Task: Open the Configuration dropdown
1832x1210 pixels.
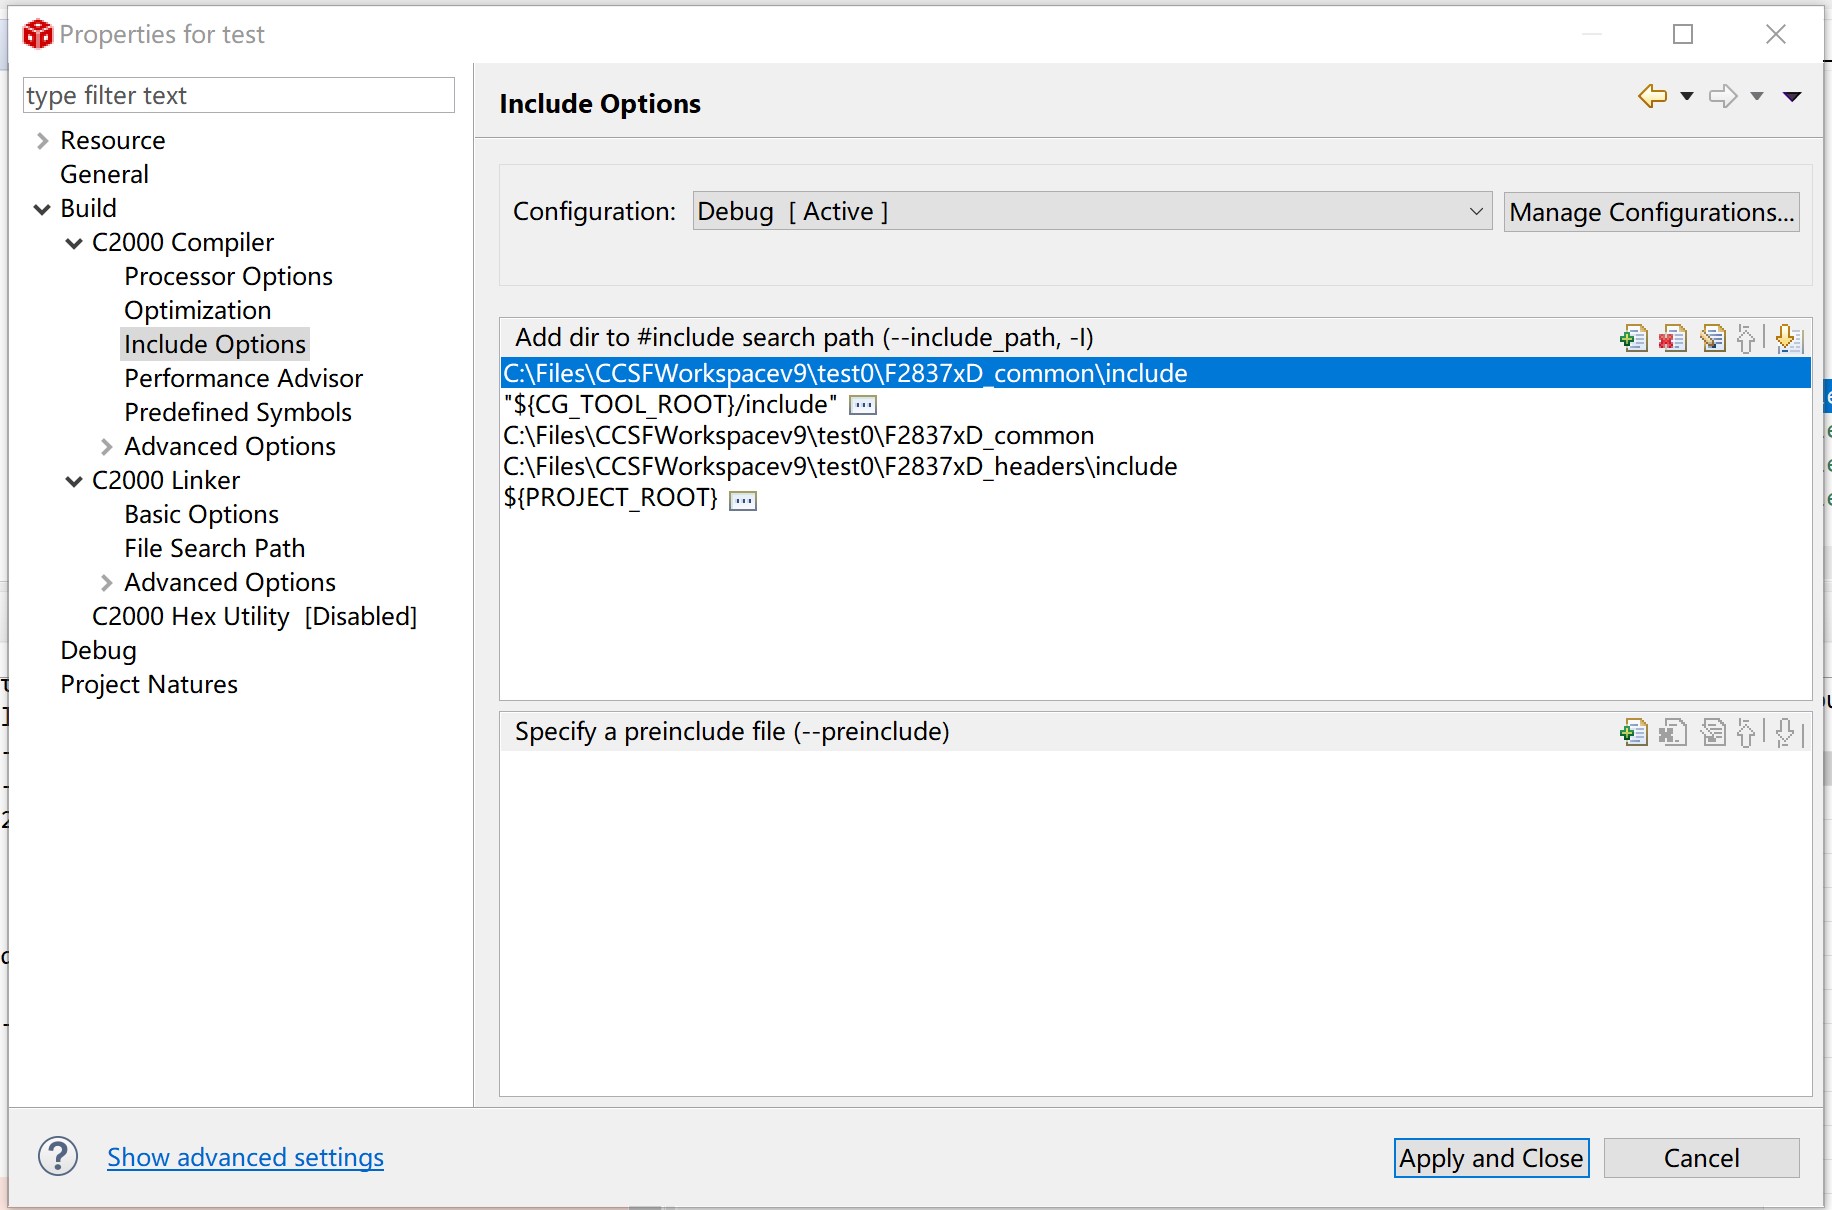Action: 1092,212
